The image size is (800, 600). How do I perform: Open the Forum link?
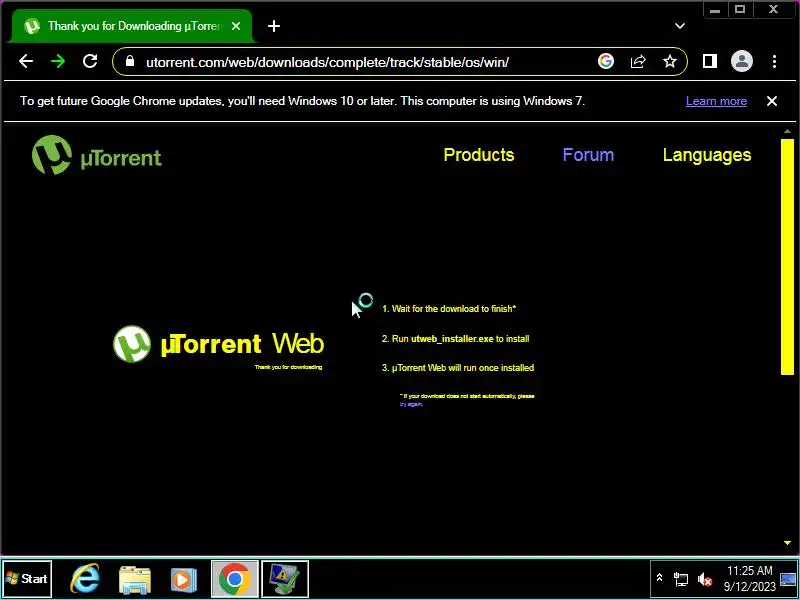click(588, 155)
